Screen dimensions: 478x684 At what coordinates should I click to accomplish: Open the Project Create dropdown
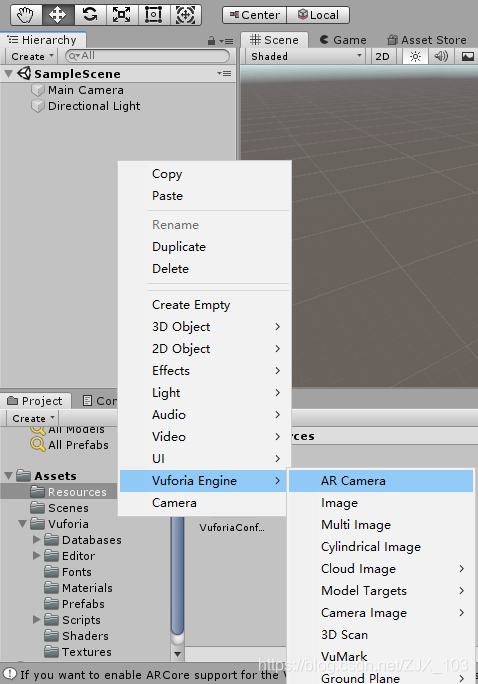tap(33, 418)
